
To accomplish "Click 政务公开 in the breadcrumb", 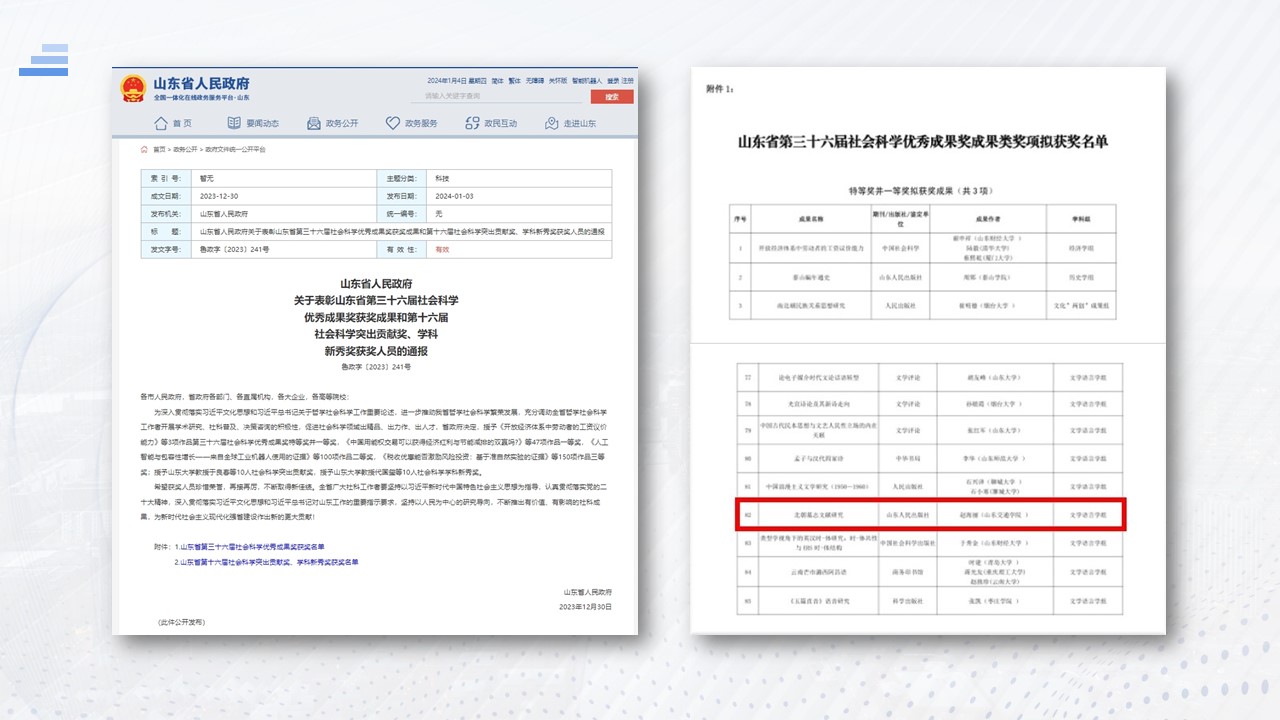I will [186, 148].
